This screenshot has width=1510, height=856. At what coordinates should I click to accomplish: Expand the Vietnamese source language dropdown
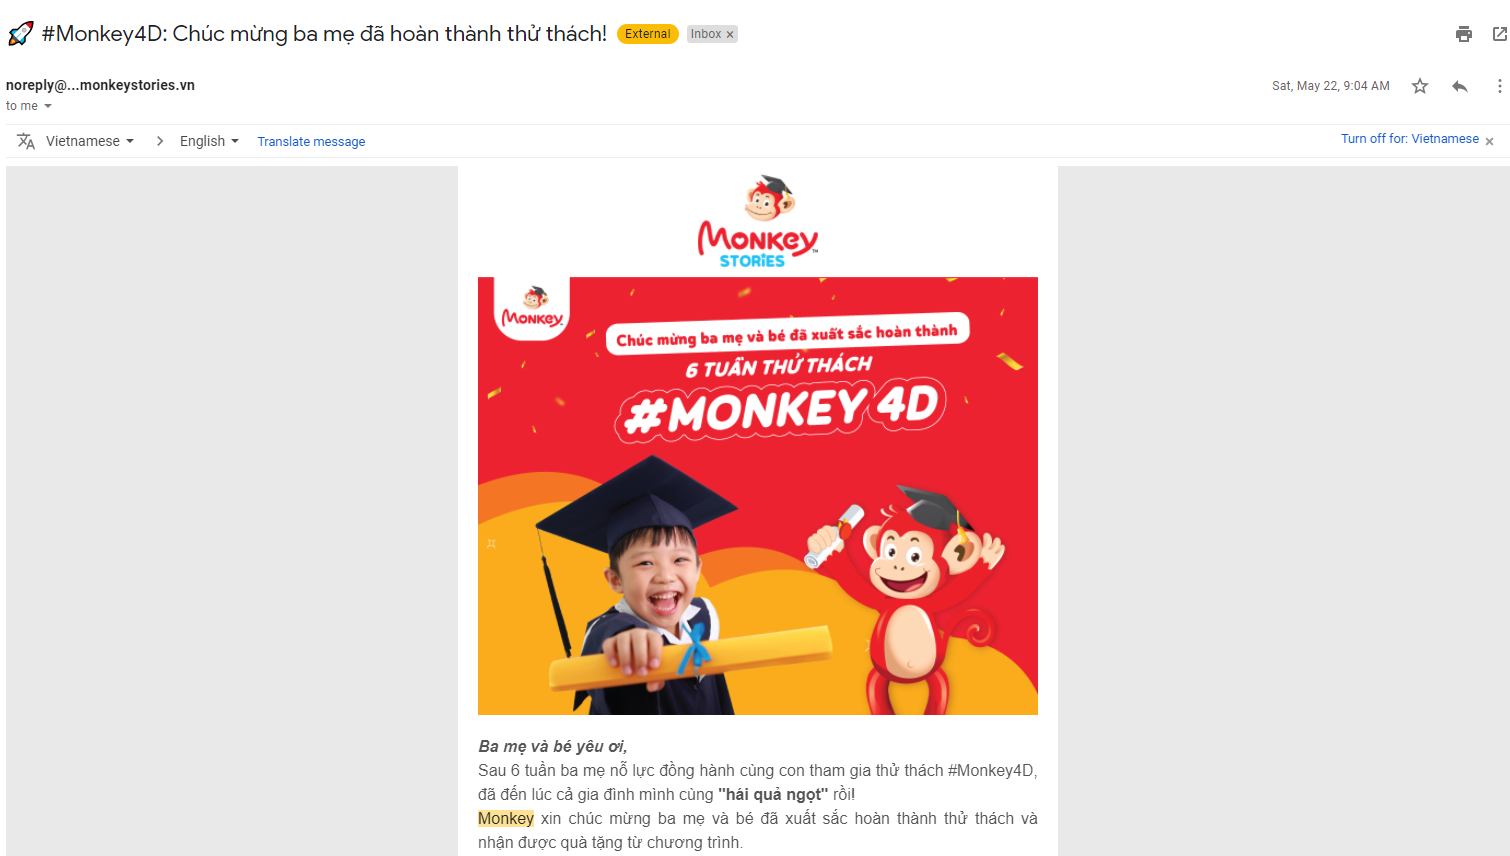90,141
